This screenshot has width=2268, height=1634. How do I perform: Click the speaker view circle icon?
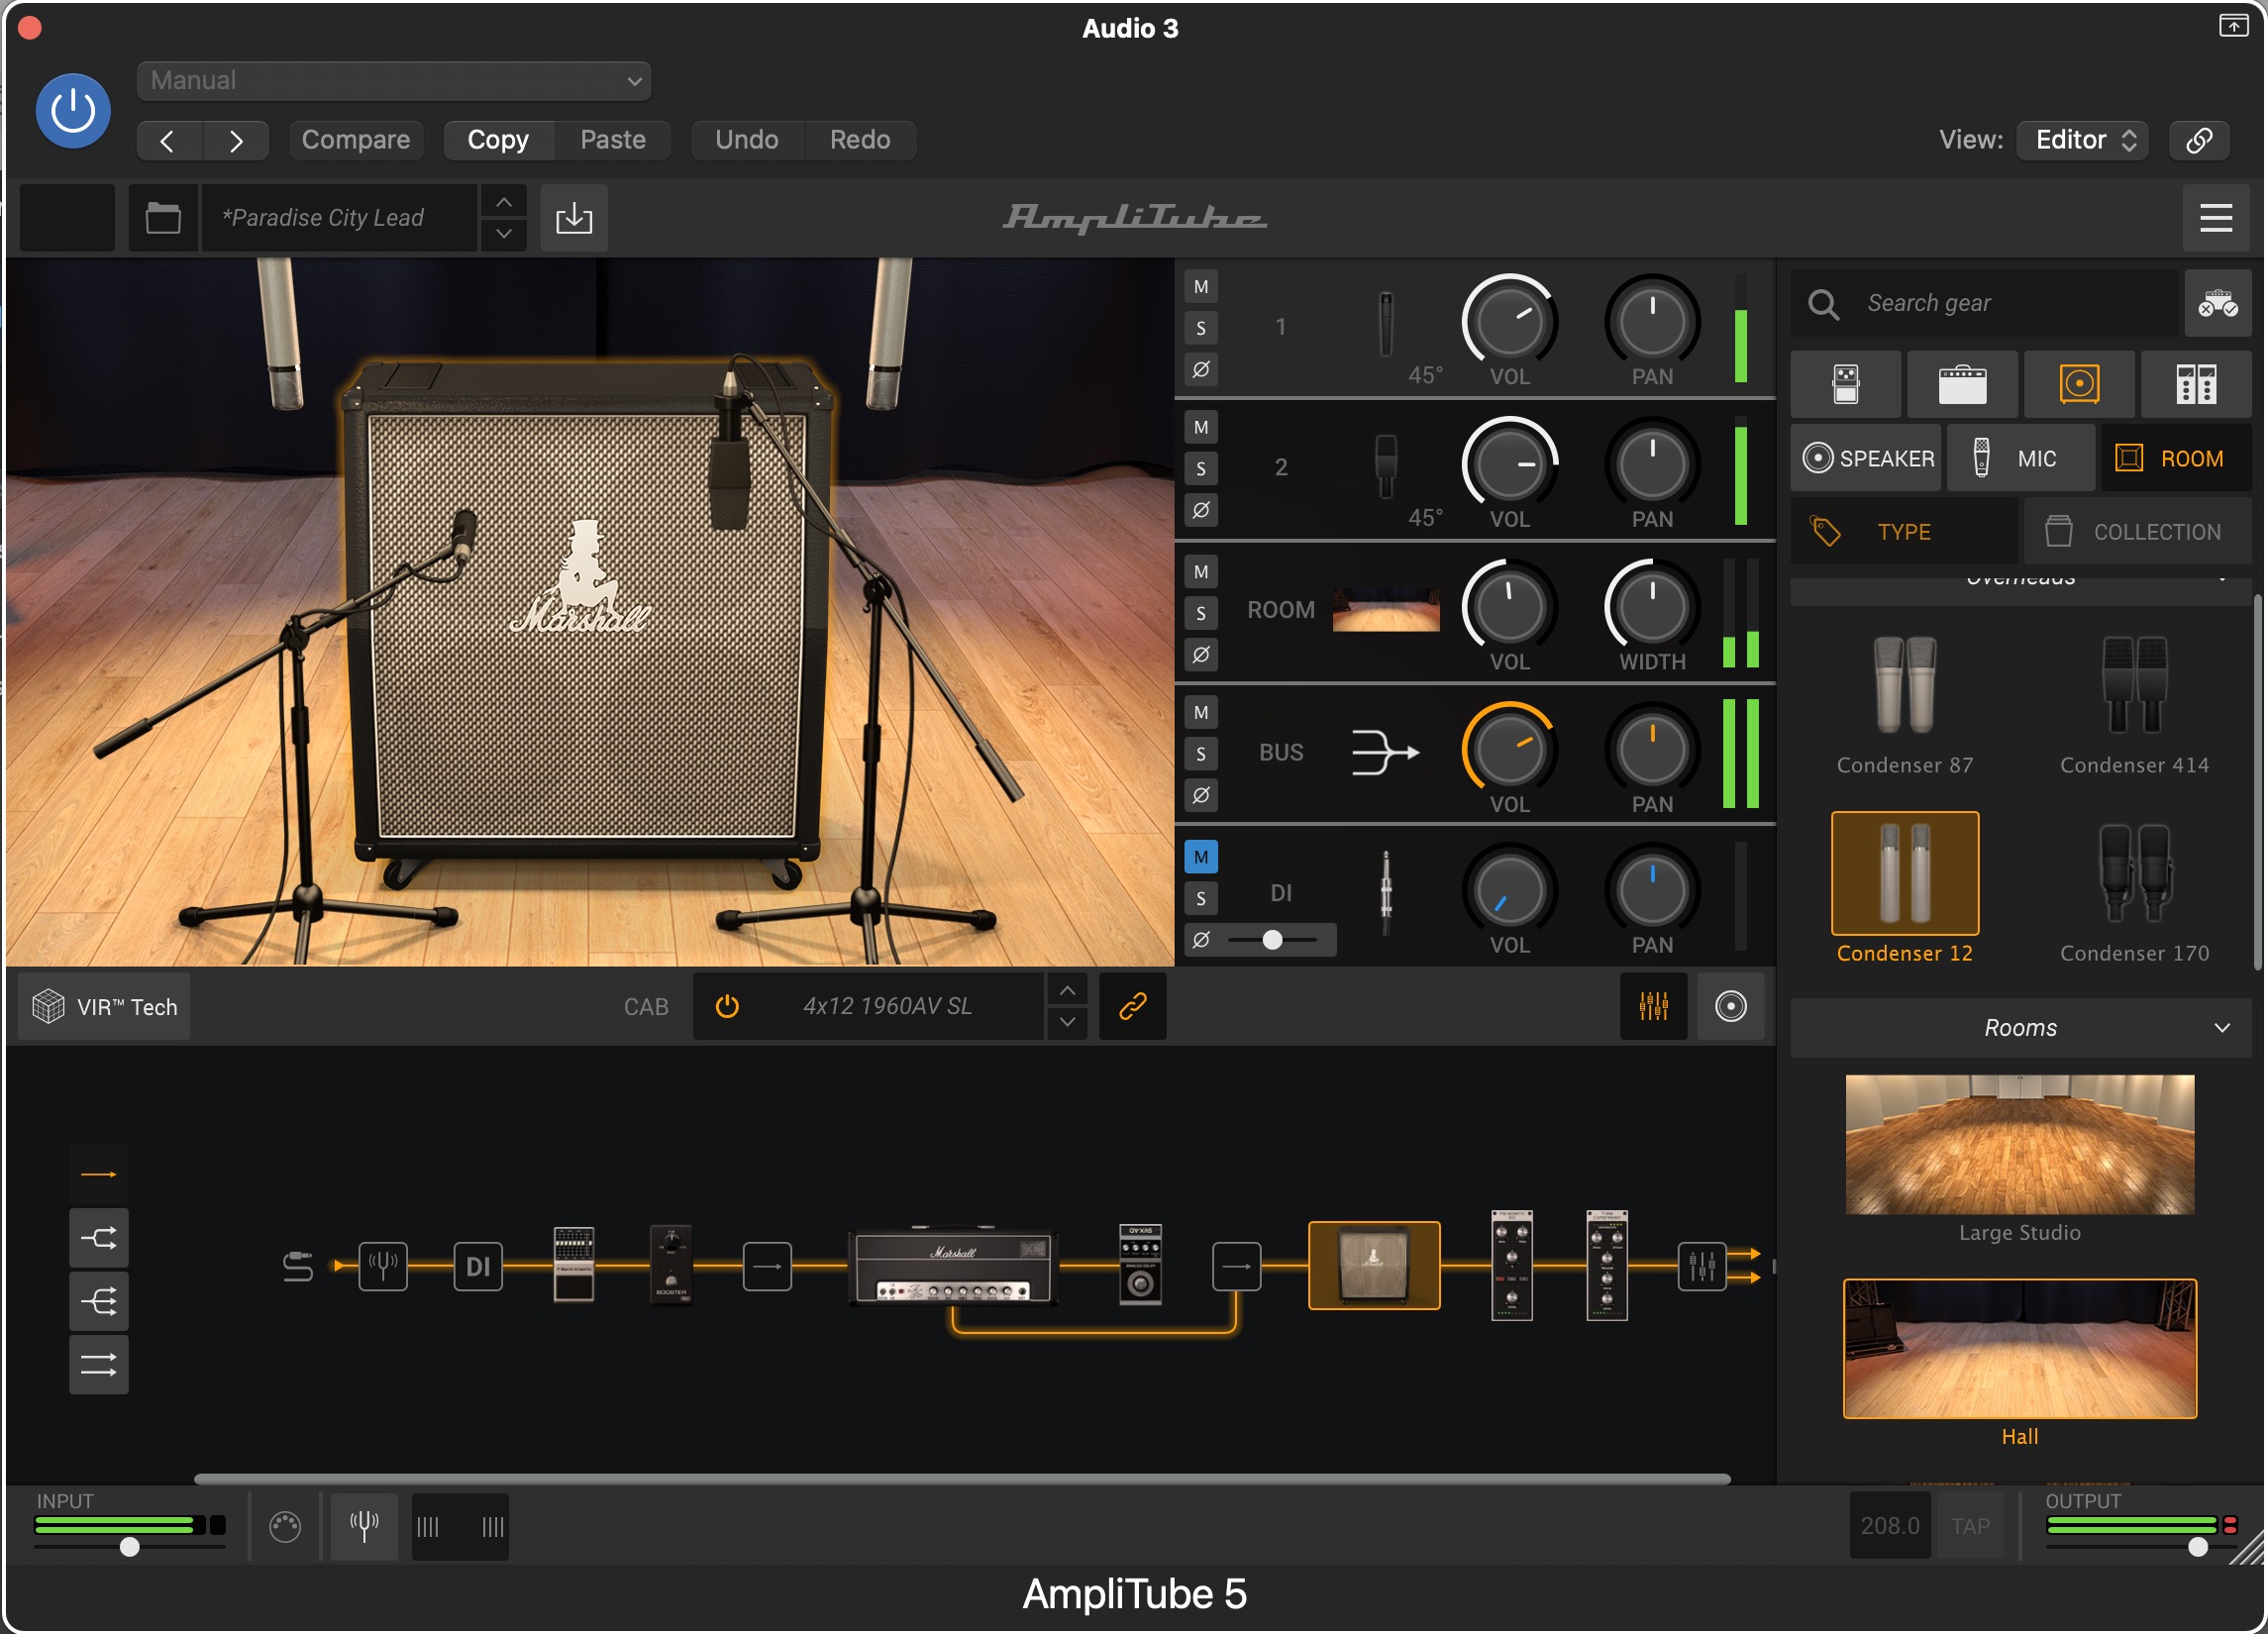point(1730,1006)
